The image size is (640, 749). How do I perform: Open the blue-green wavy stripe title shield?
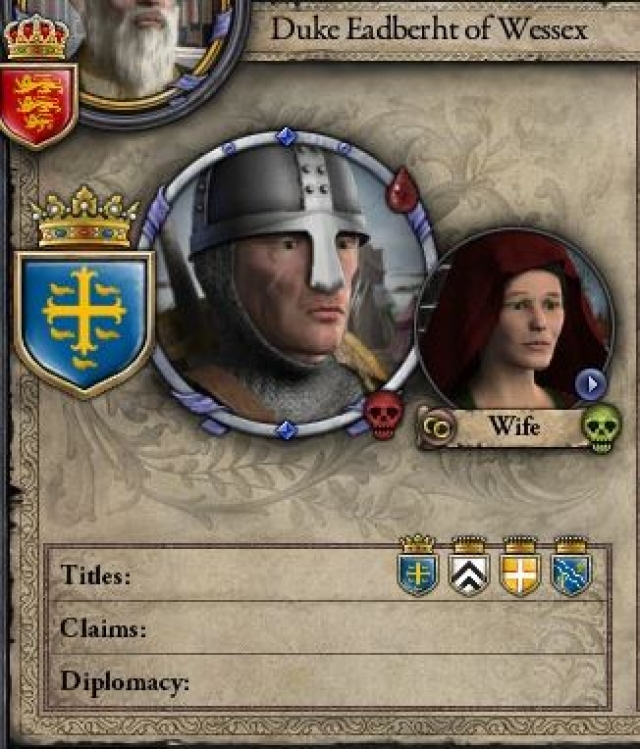click(x=571, y=567)
